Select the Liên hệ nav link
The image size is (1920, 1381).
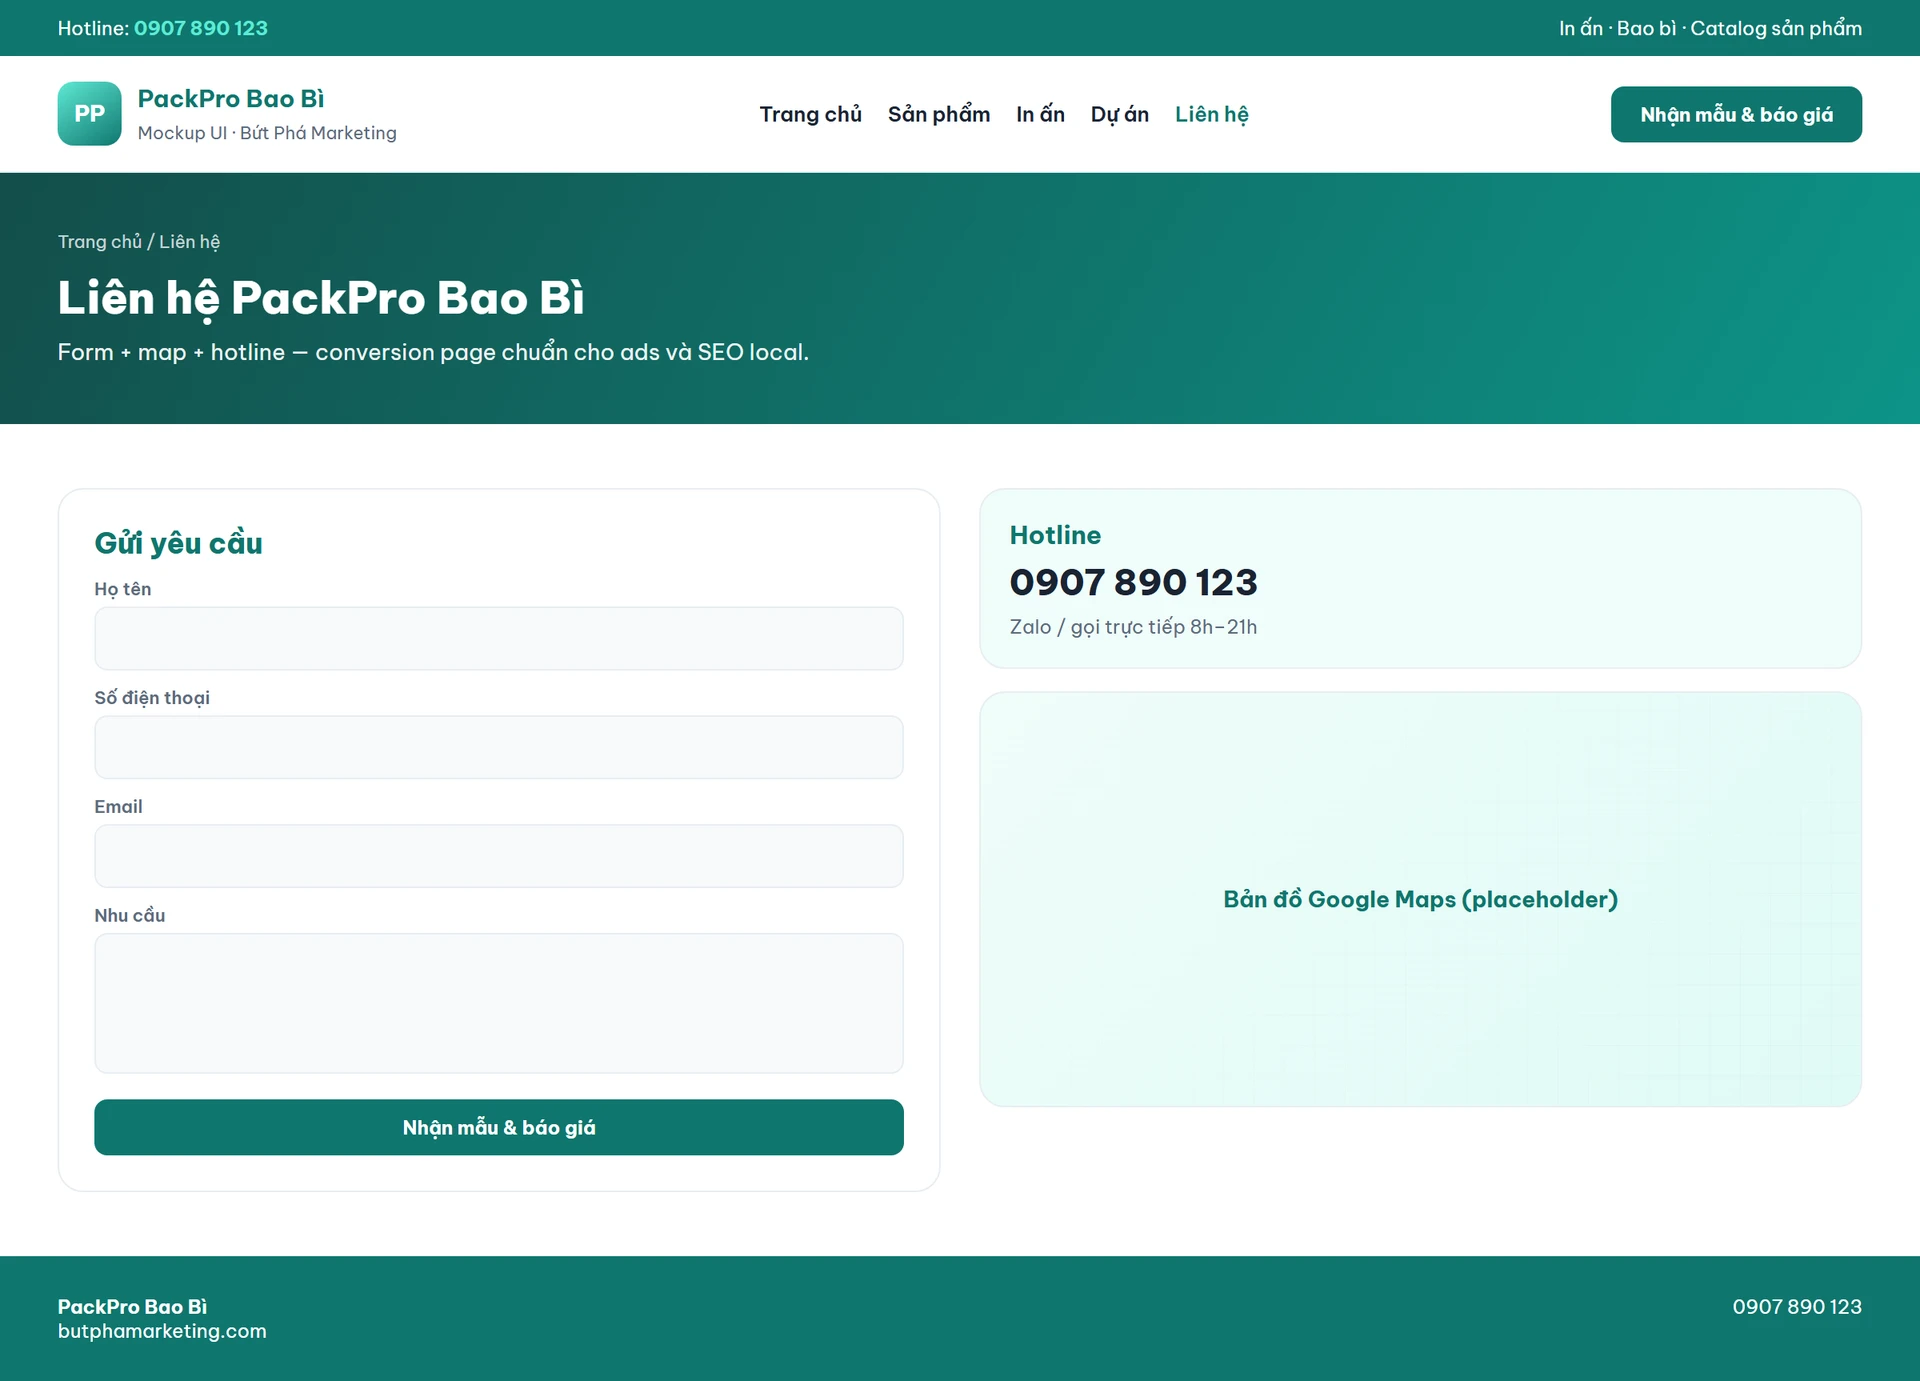click(x=1211, y=114)
